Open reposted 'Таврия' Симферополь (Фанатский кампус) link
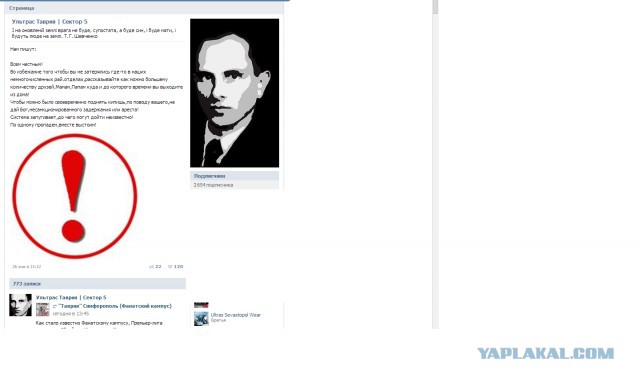640x383 pixels. pyautogui.click(x=115, y=306)
